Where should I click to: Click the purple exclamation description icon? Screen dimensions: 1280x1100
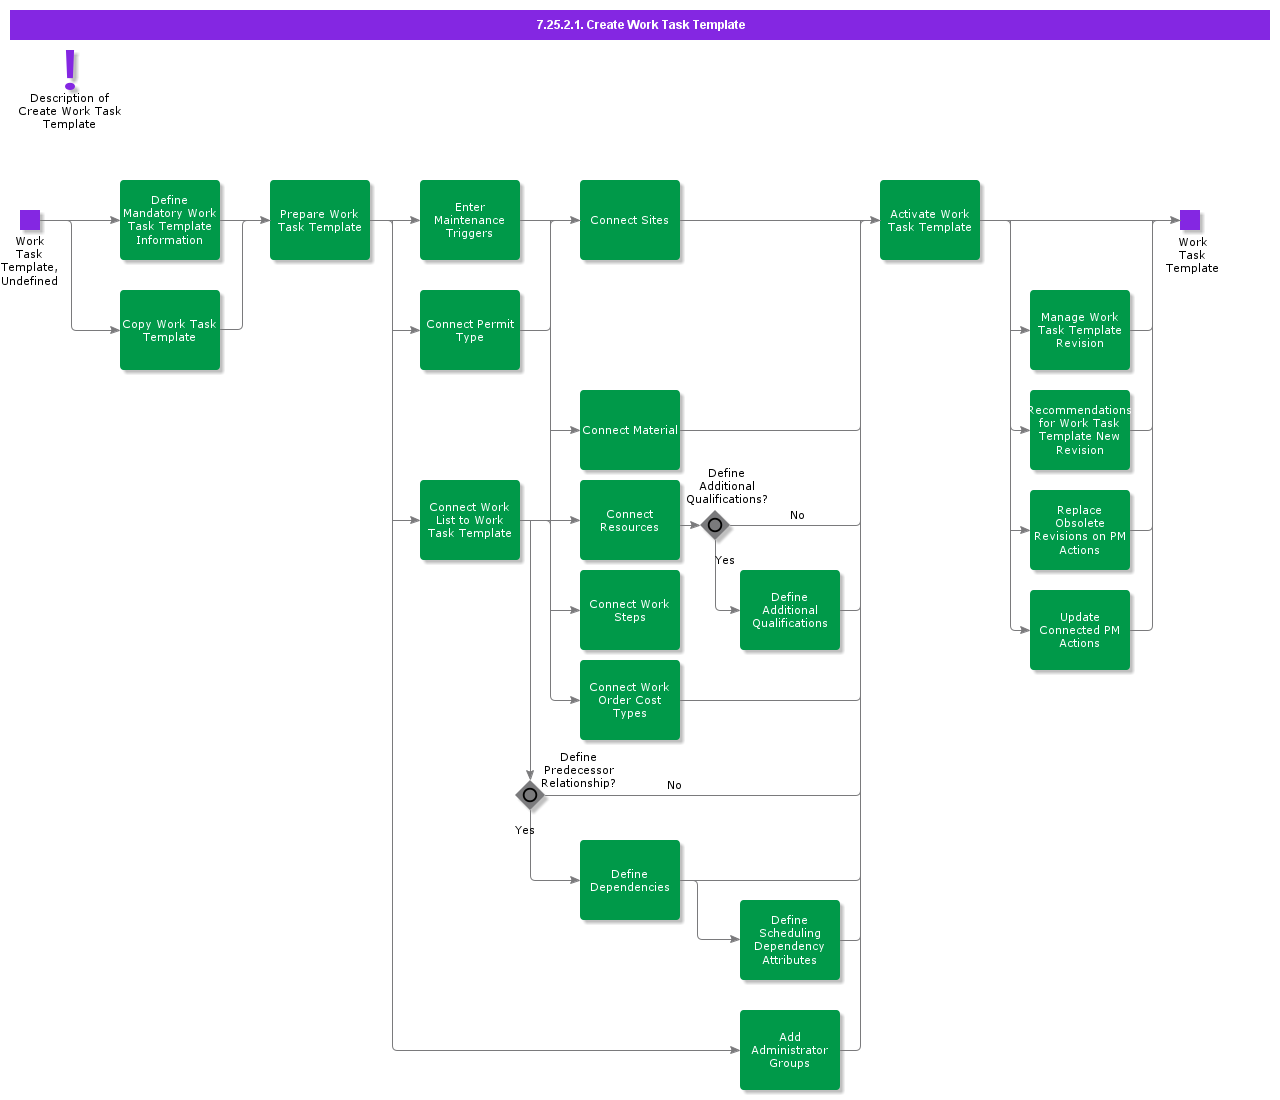point(70,70)
